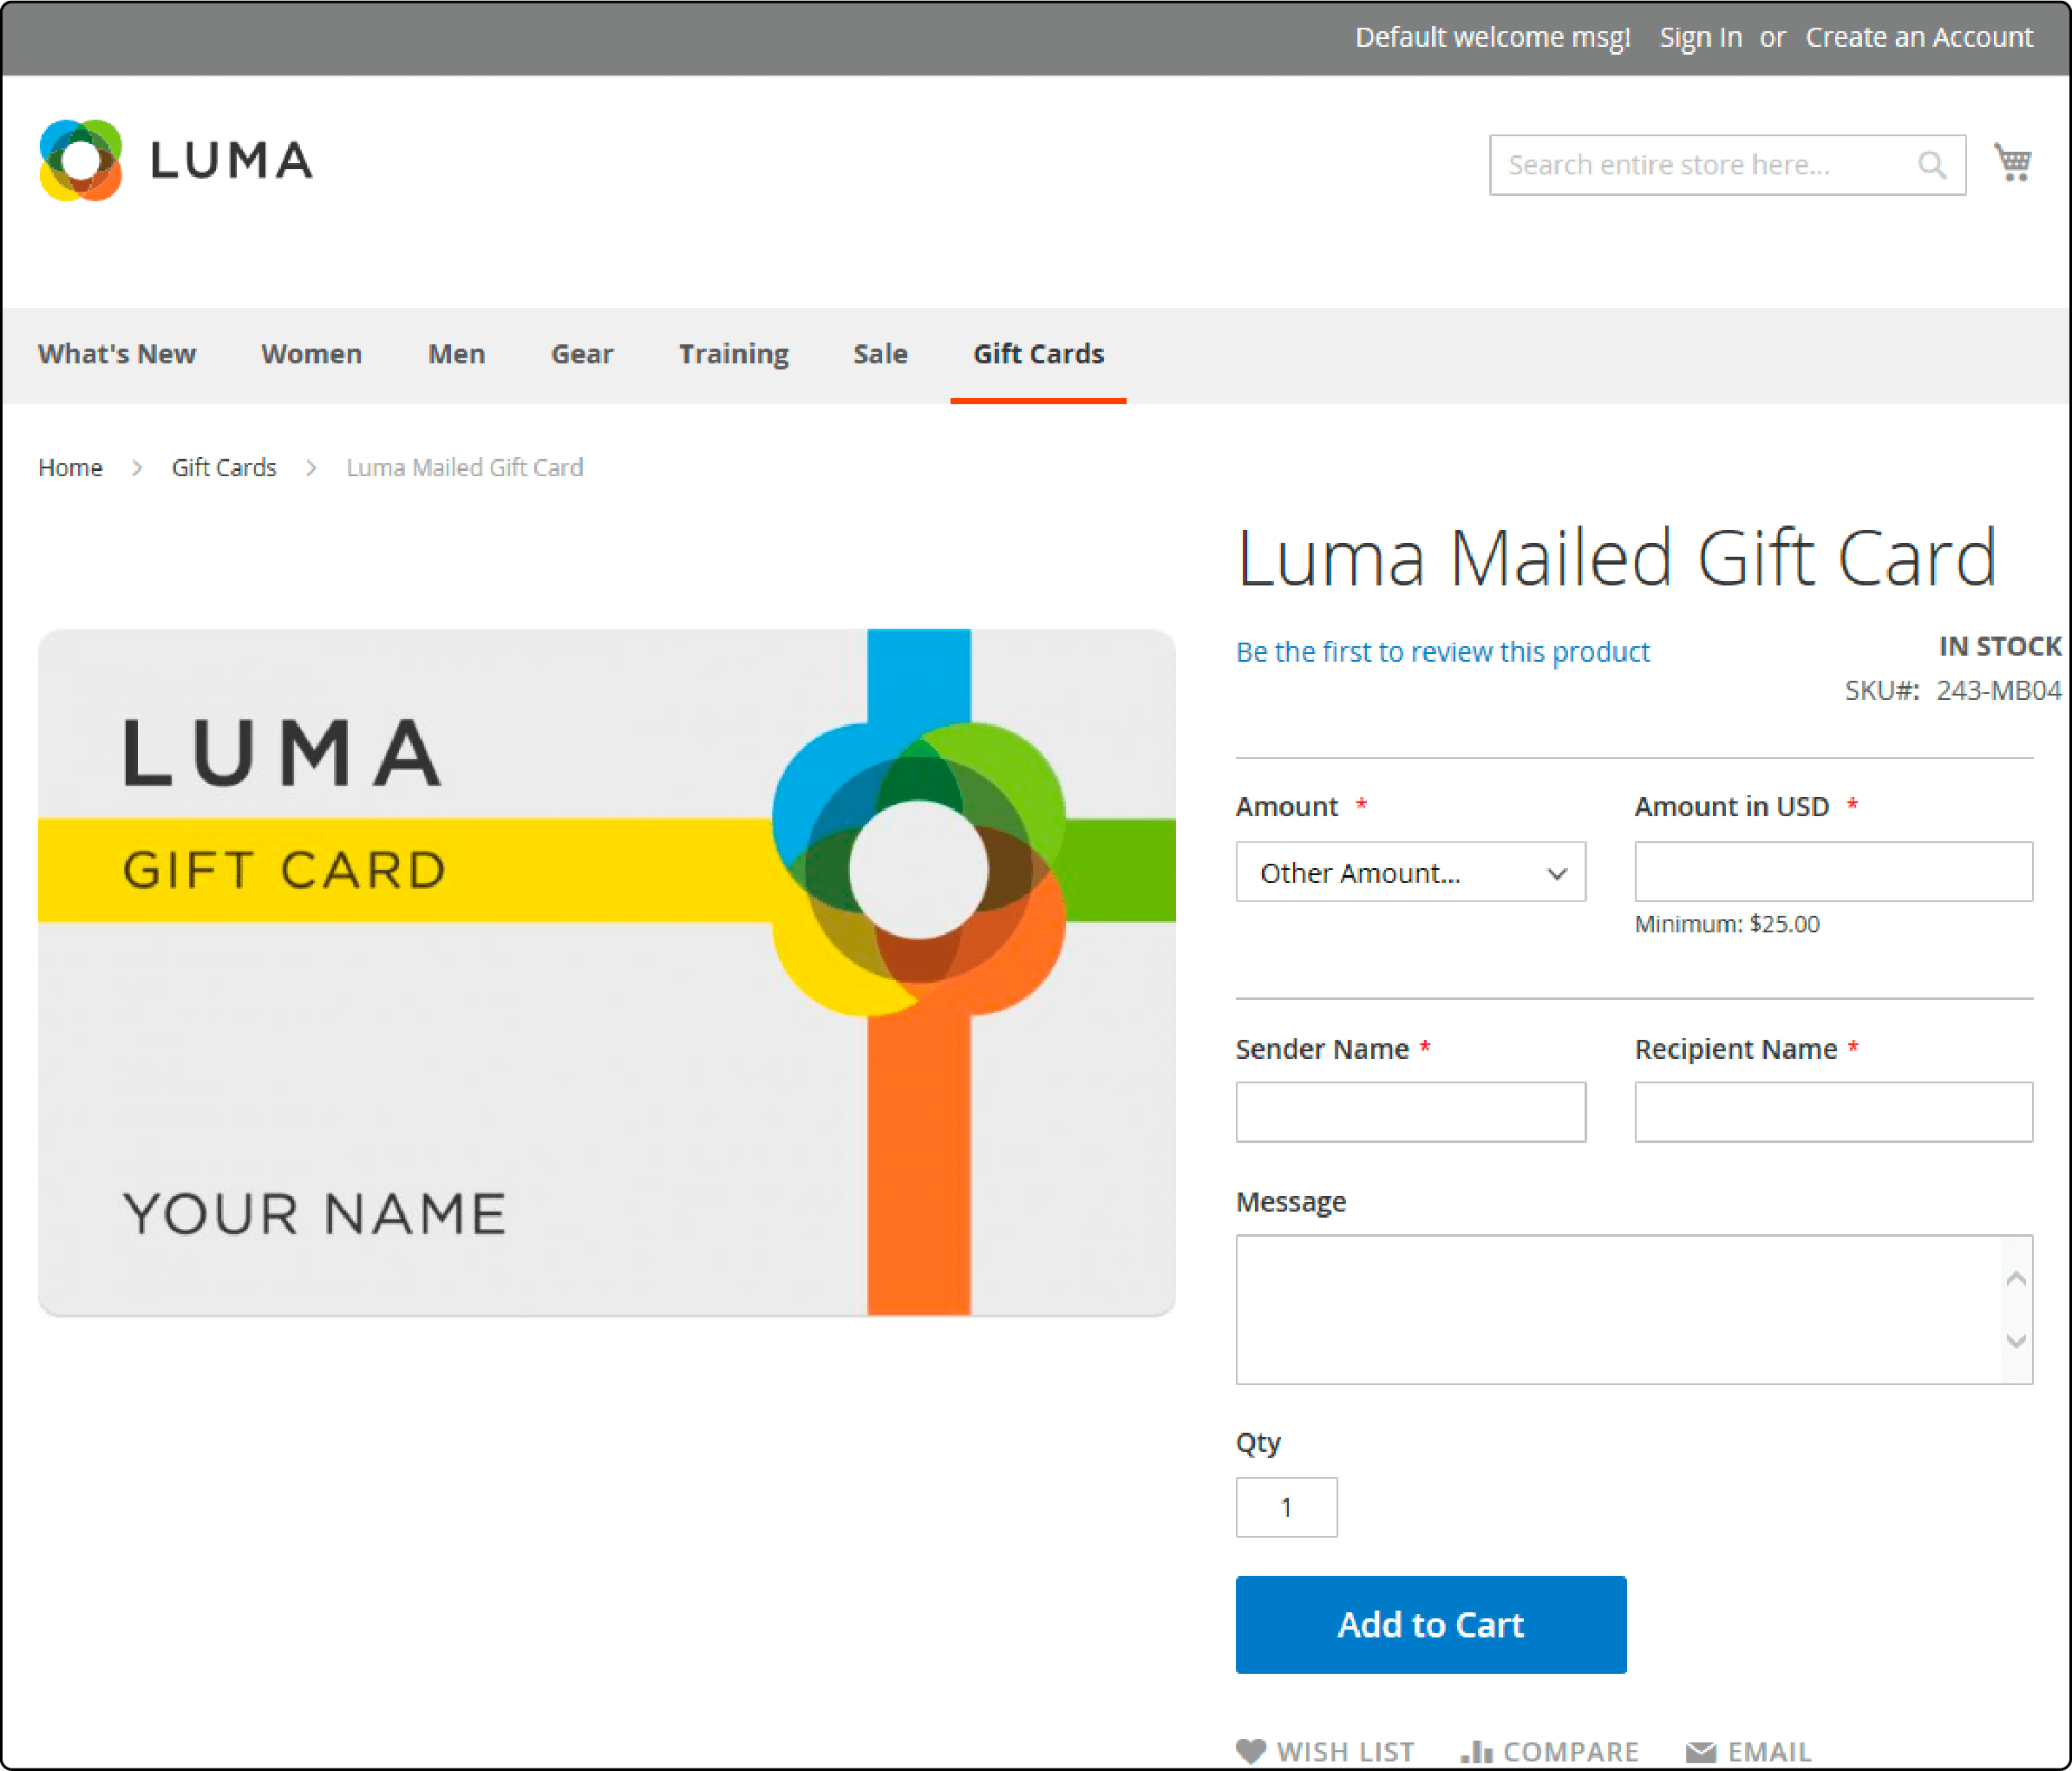Viewport: 2072px width, 1771px height.
Task: Click the product title Luma Mailed Gift Card
Action: (1616, 557)
